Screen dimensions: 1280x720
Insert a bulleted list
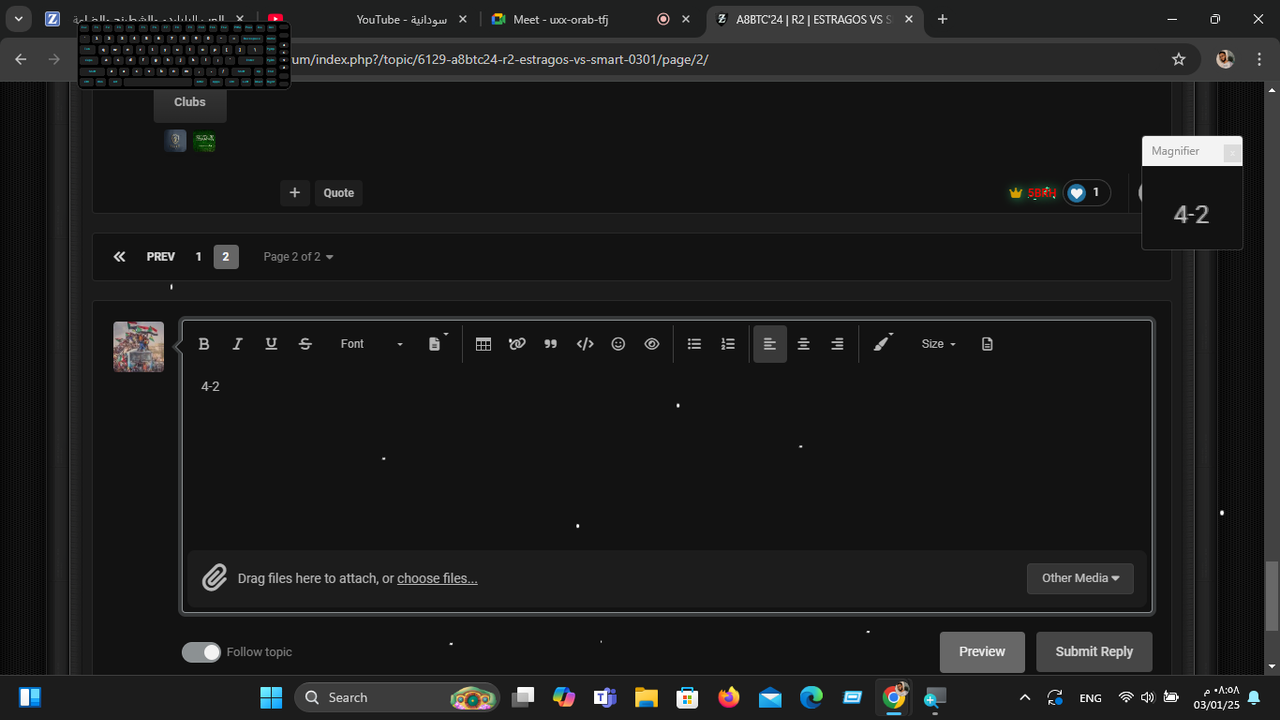point(694,344)
